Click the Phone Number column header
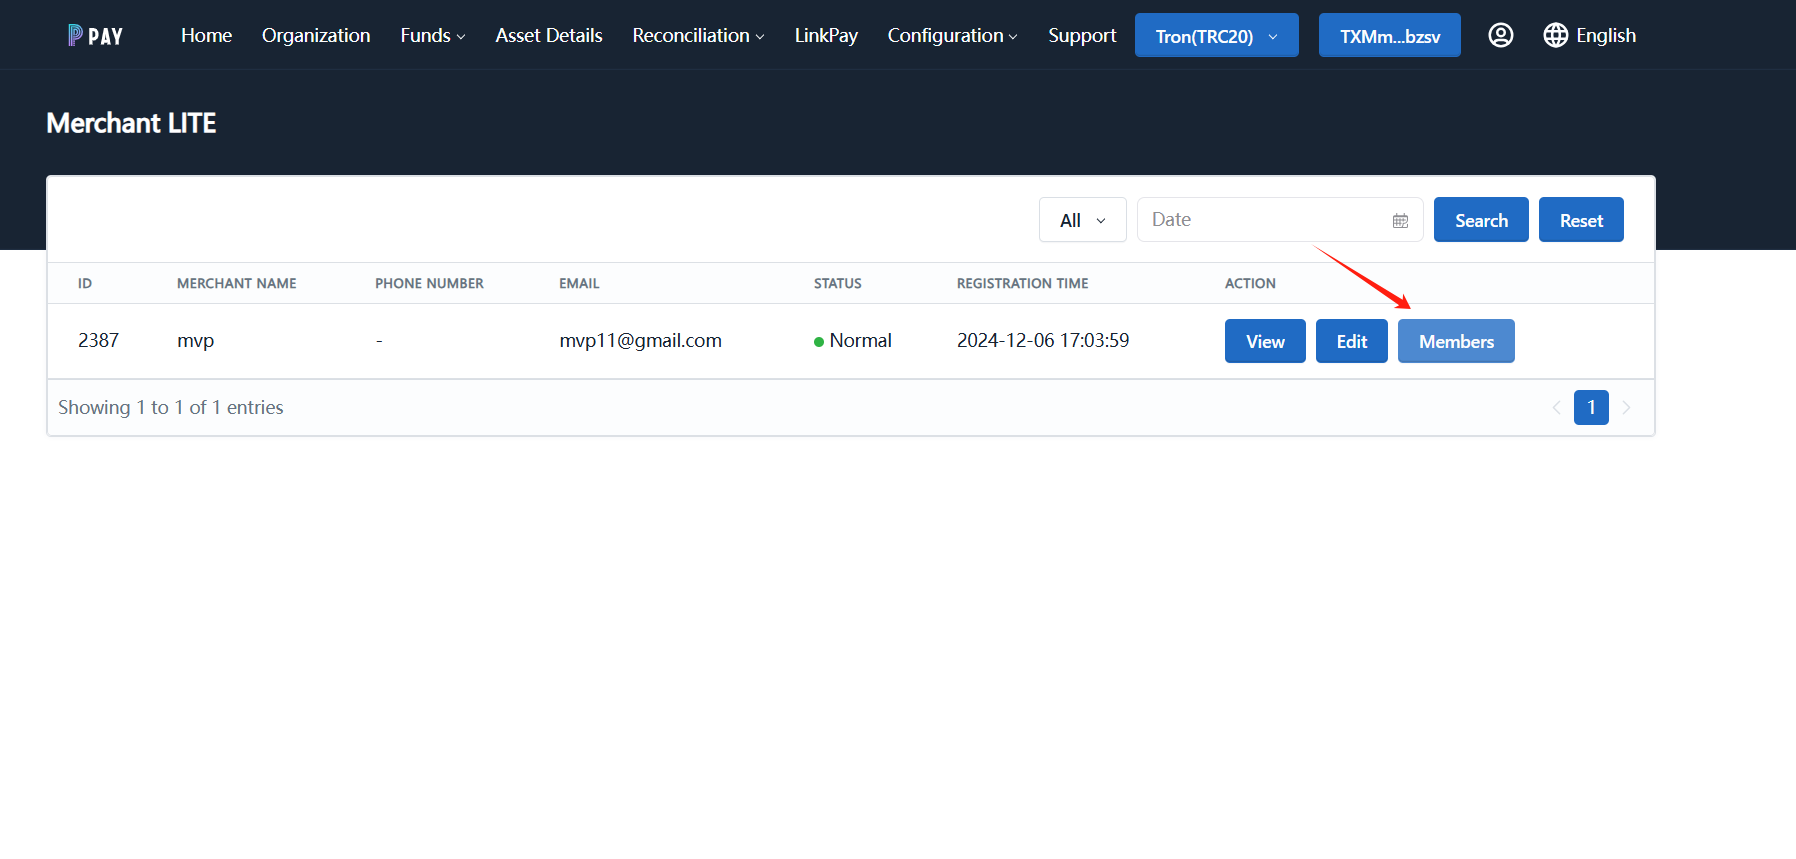Image resolution: width=1796 pixels, height=859 pixels. pos(429,284)
